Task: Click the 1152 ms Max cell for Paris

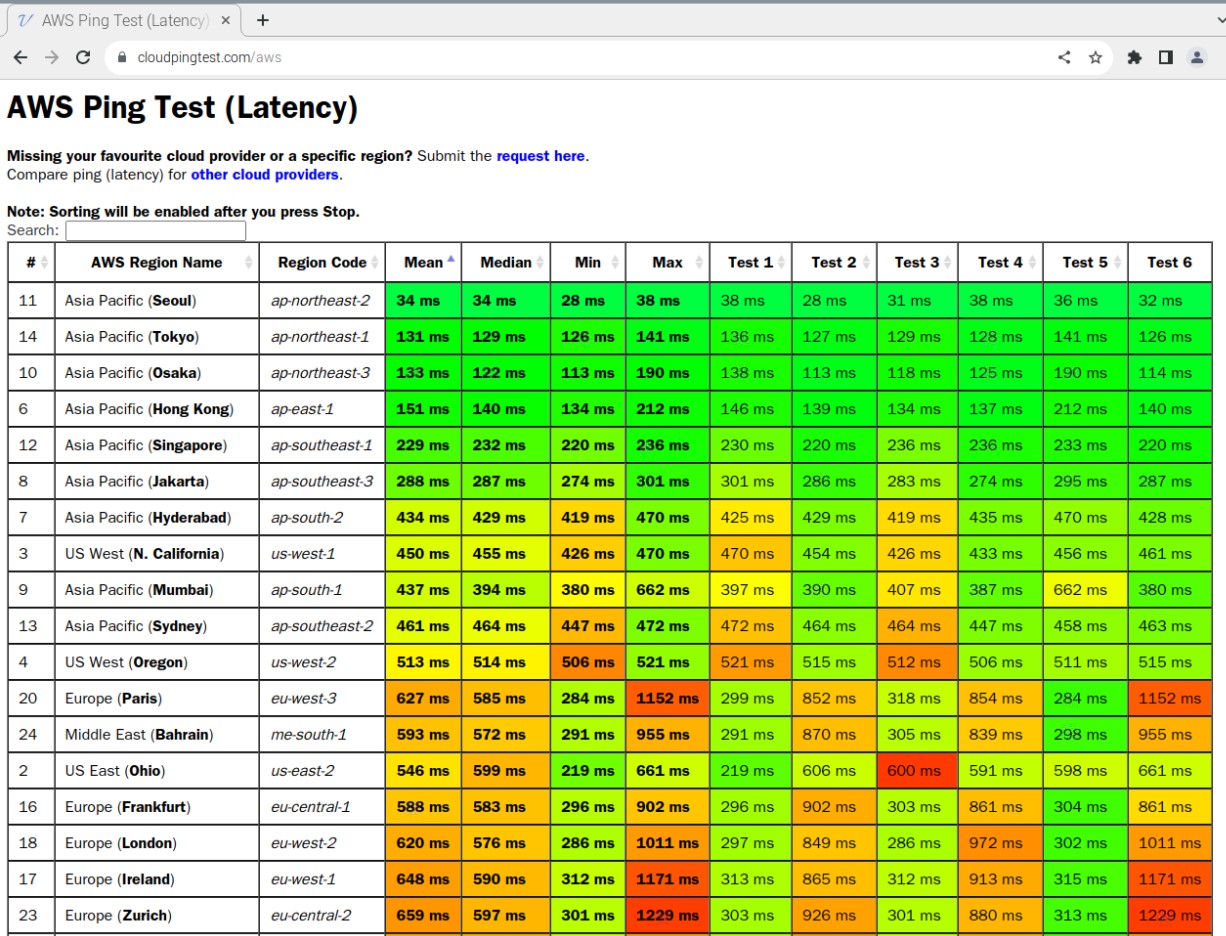Action: [668, 698]
